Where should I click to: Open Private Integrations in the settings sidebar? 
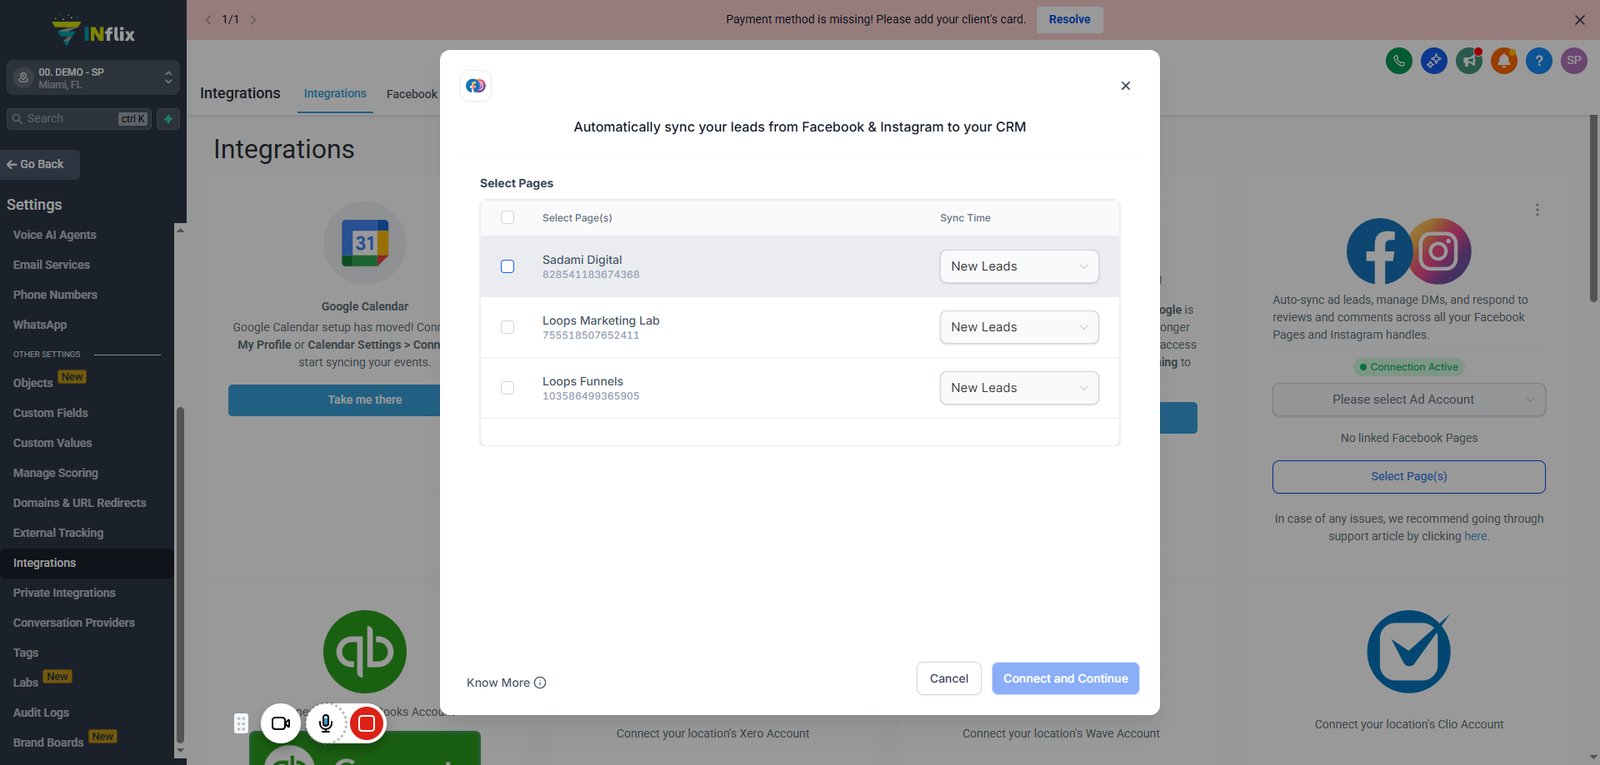tap(64, 593)
